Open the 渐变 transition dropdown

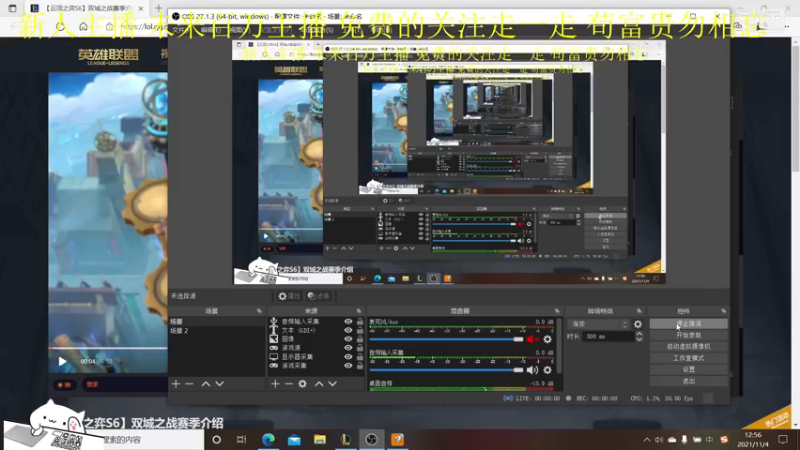click(x=599, y=324)
